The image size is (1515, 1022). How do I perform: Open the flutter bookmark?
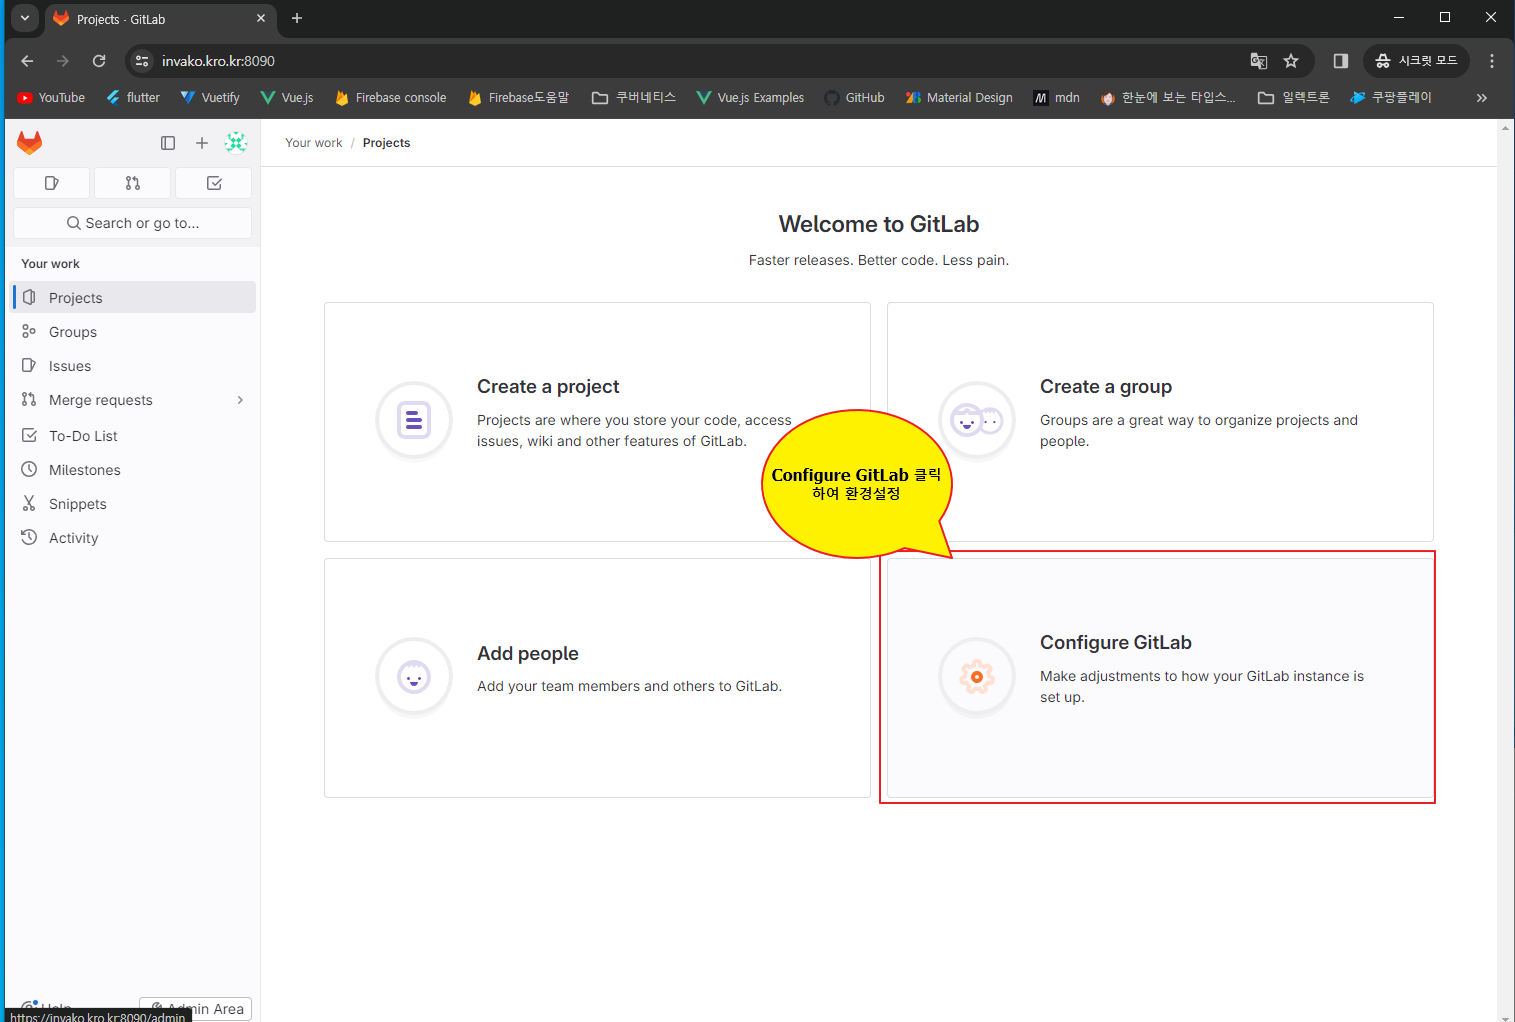pyautogui.click(x=133, y=97)
